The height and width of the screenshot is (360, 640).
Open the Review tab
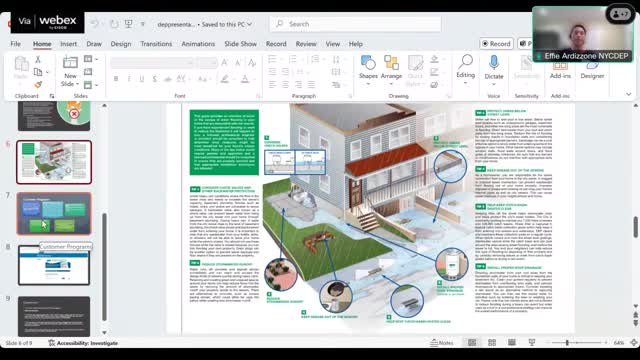pos(306,44)
